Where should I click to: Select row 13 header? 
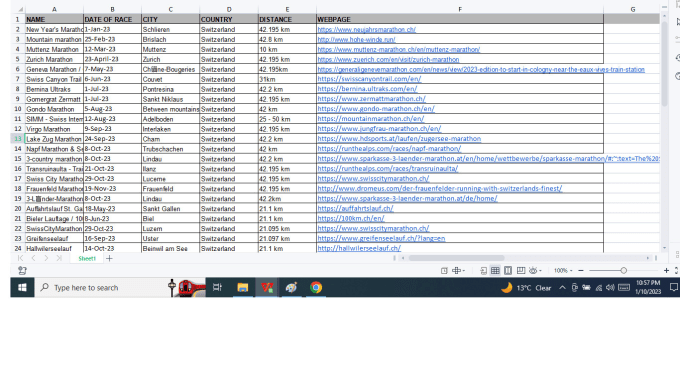tap(18, 139)
